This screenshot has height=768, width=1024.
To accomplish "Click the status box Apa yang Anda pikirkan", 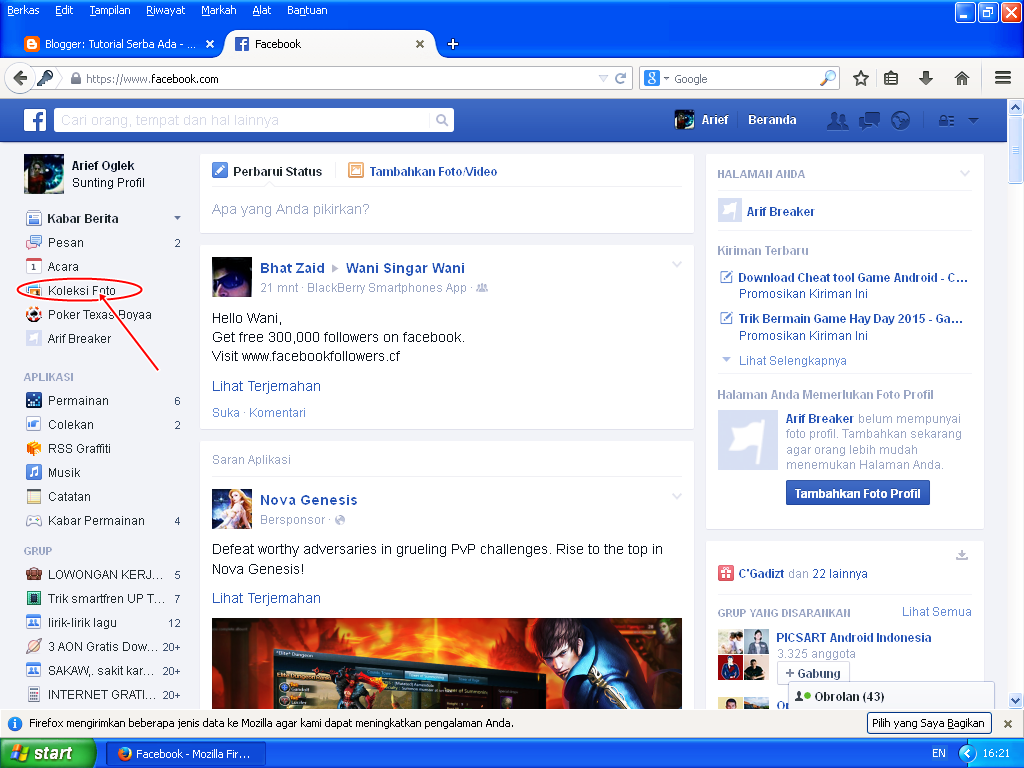I will [x=446, y=209].
